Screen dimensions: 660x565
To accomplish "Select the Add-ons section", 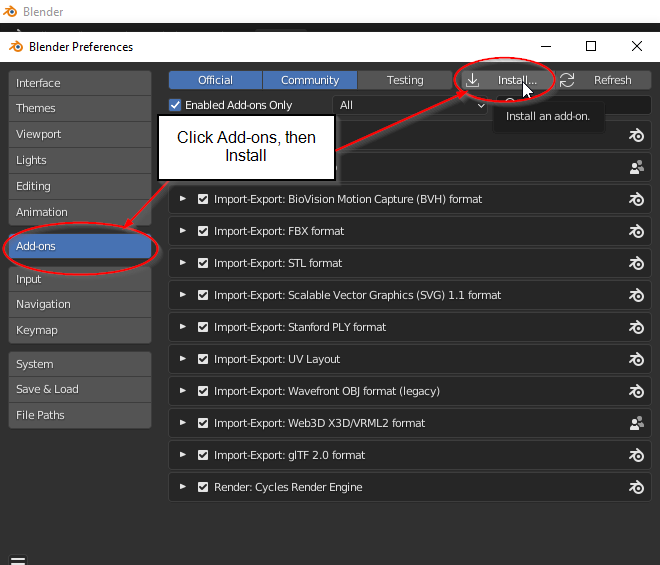I will [x=80, y=246].
